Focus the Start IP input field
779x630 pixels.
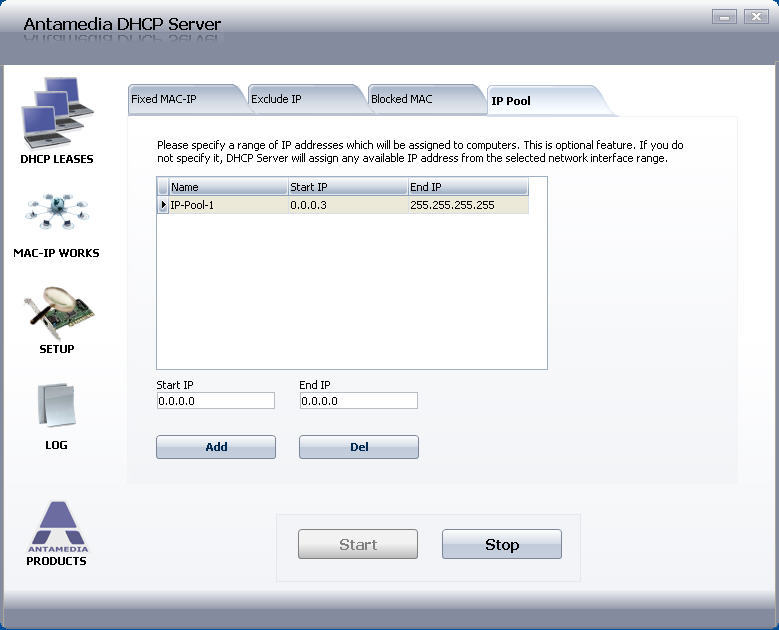(215, 401)
